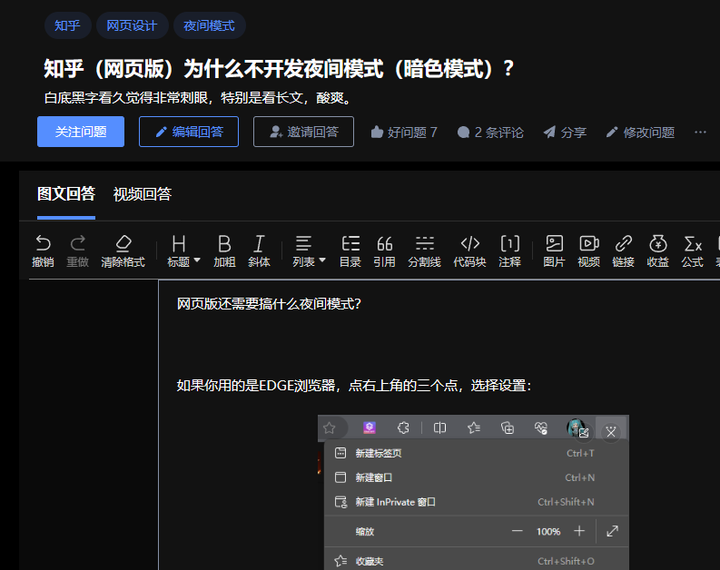Open the 知乎 topic tag
Image resolution: width=720 pixels, height=570 pixels.
(x=68, y=26)
